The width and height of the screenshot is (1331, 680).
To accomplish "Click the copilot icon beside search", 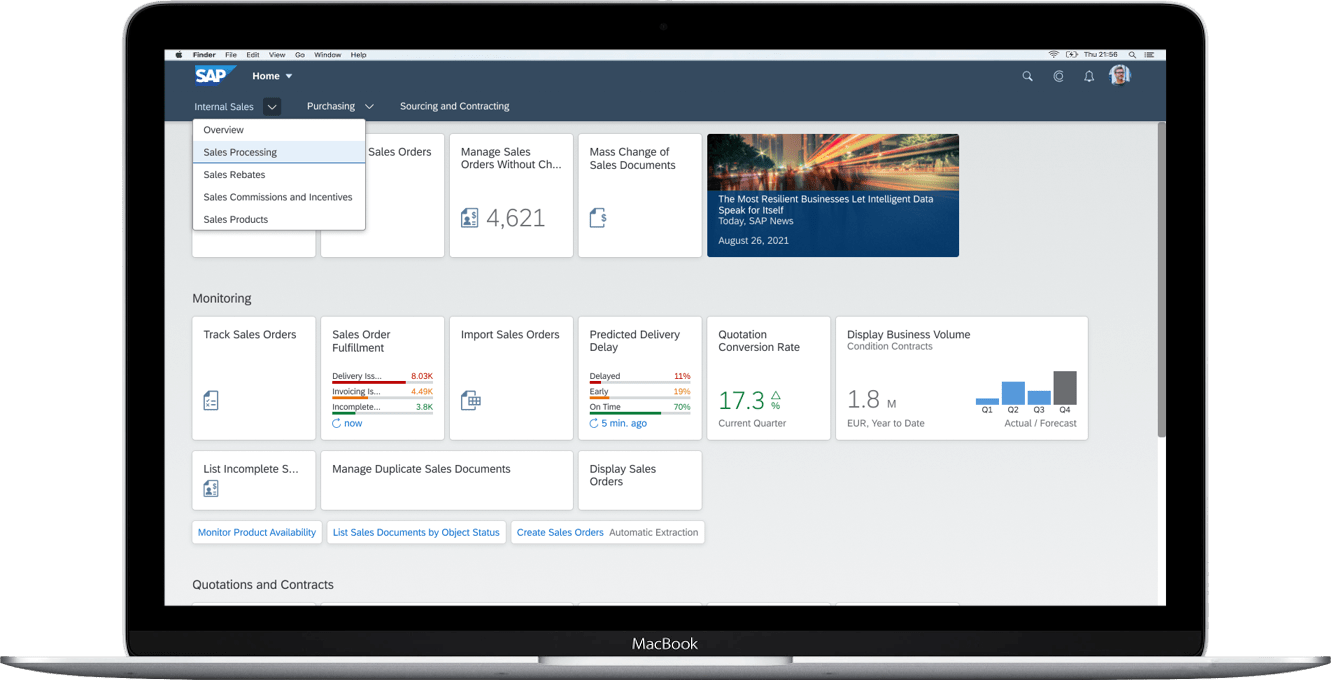I will [1058, 76].
